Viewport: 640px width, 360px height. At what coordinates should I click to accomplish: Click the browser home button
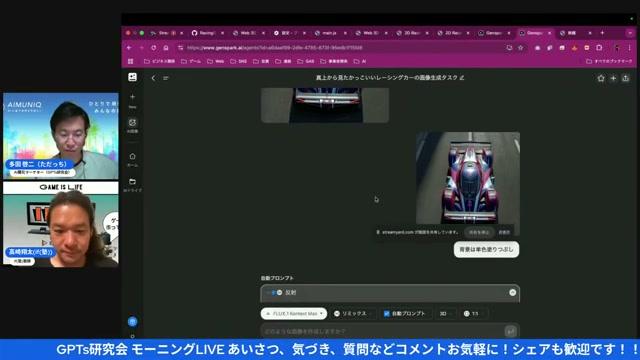[166, 48]
